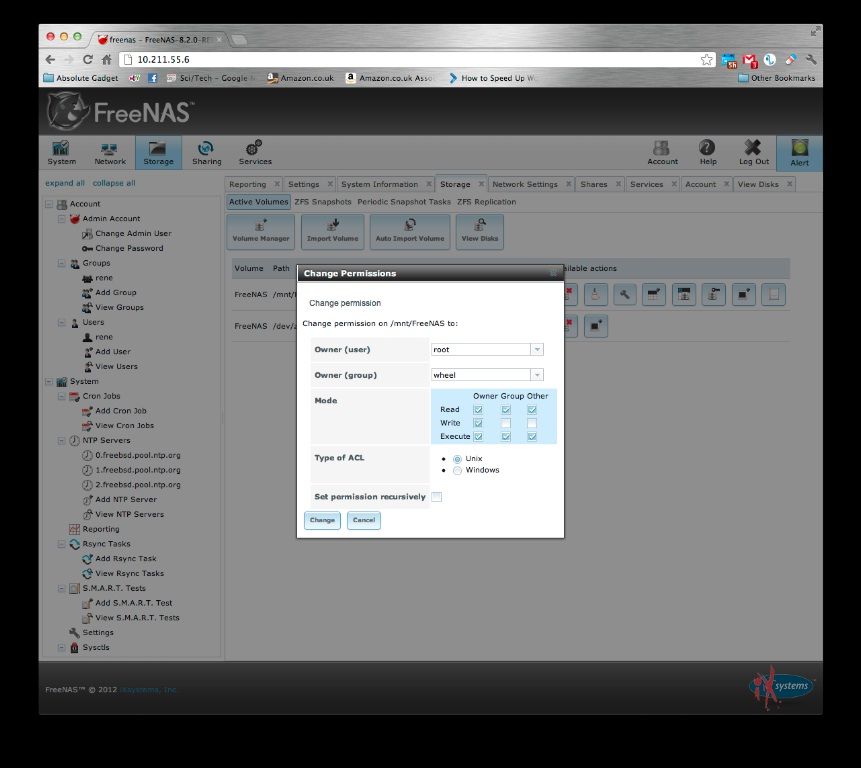Screen dimensions: 861x768
Task: Open Add User in the tree
Action: pos(113,351)
